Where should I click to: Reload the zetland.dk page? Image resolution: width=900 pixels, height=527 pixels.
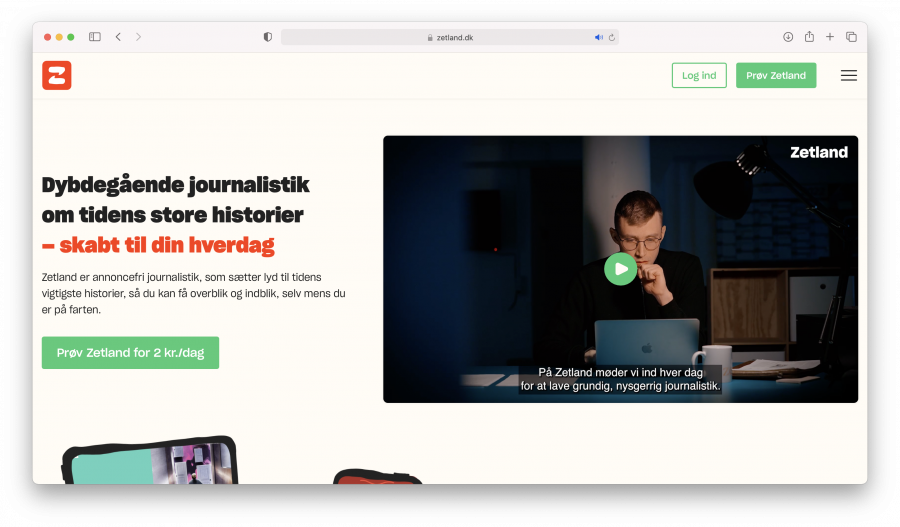[610, 37]
